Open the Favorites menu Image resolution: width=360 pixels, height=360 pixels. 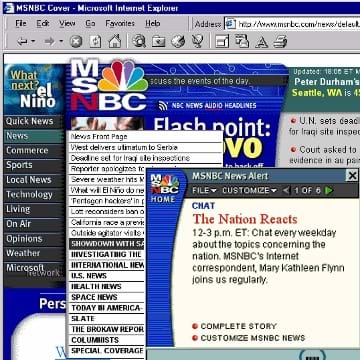point(120,23)
